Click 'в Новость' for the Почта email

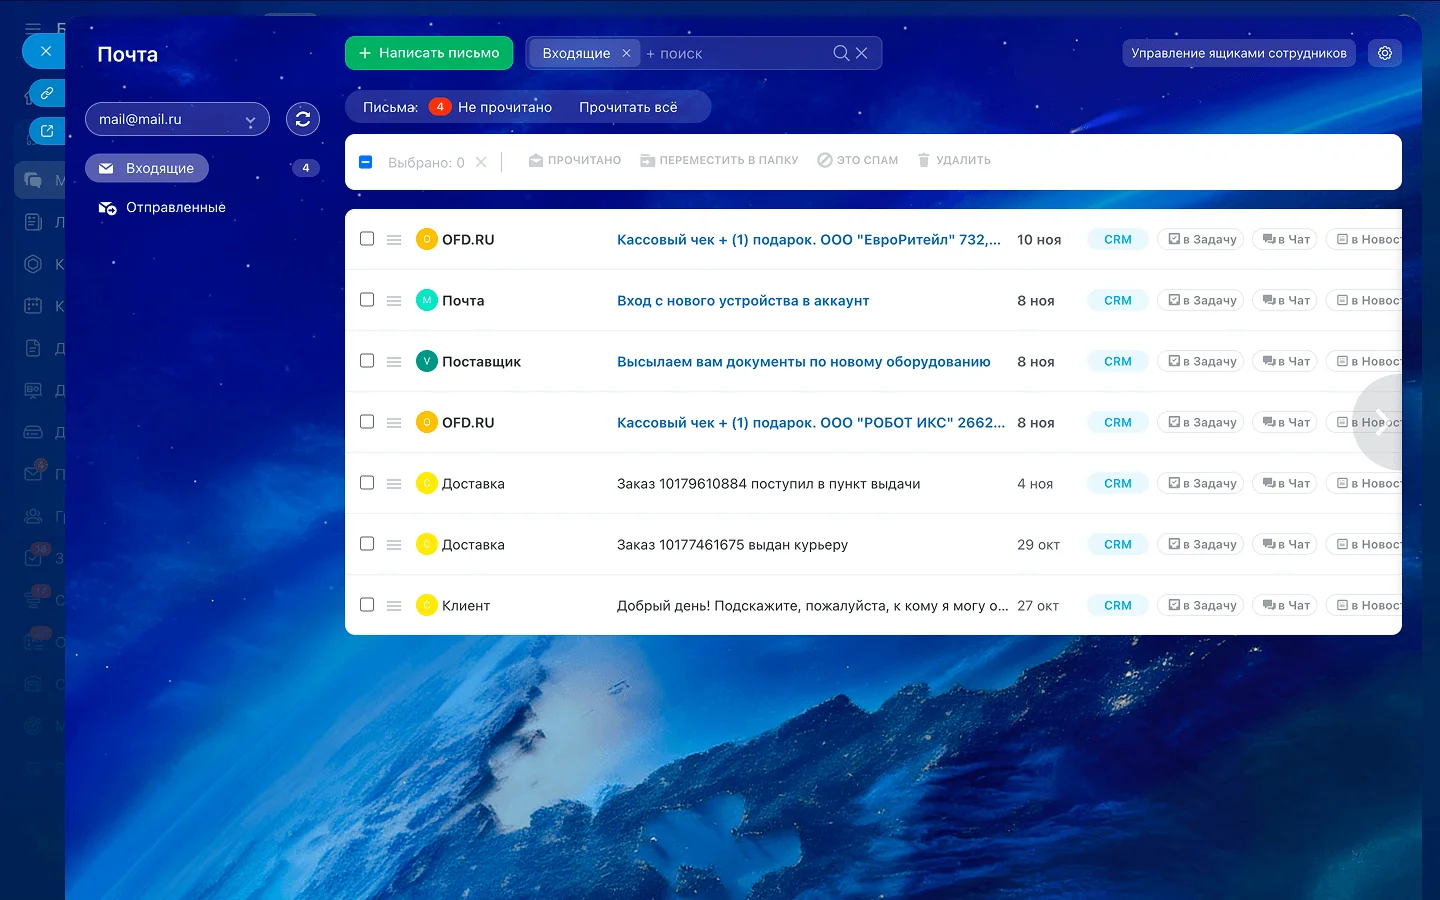pos(1365,300)
